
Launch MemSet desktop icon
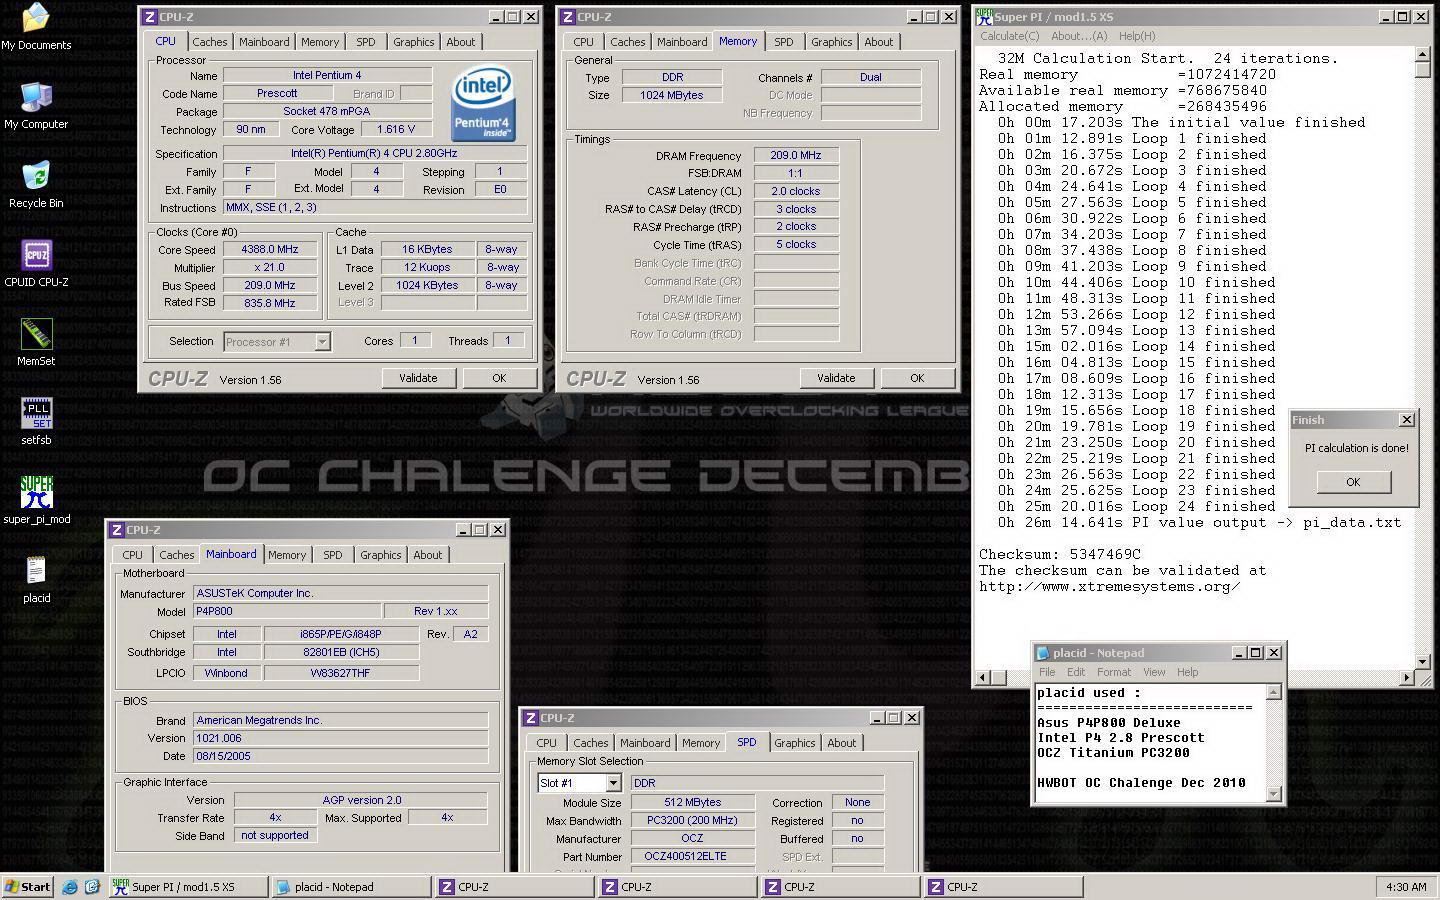36,343
